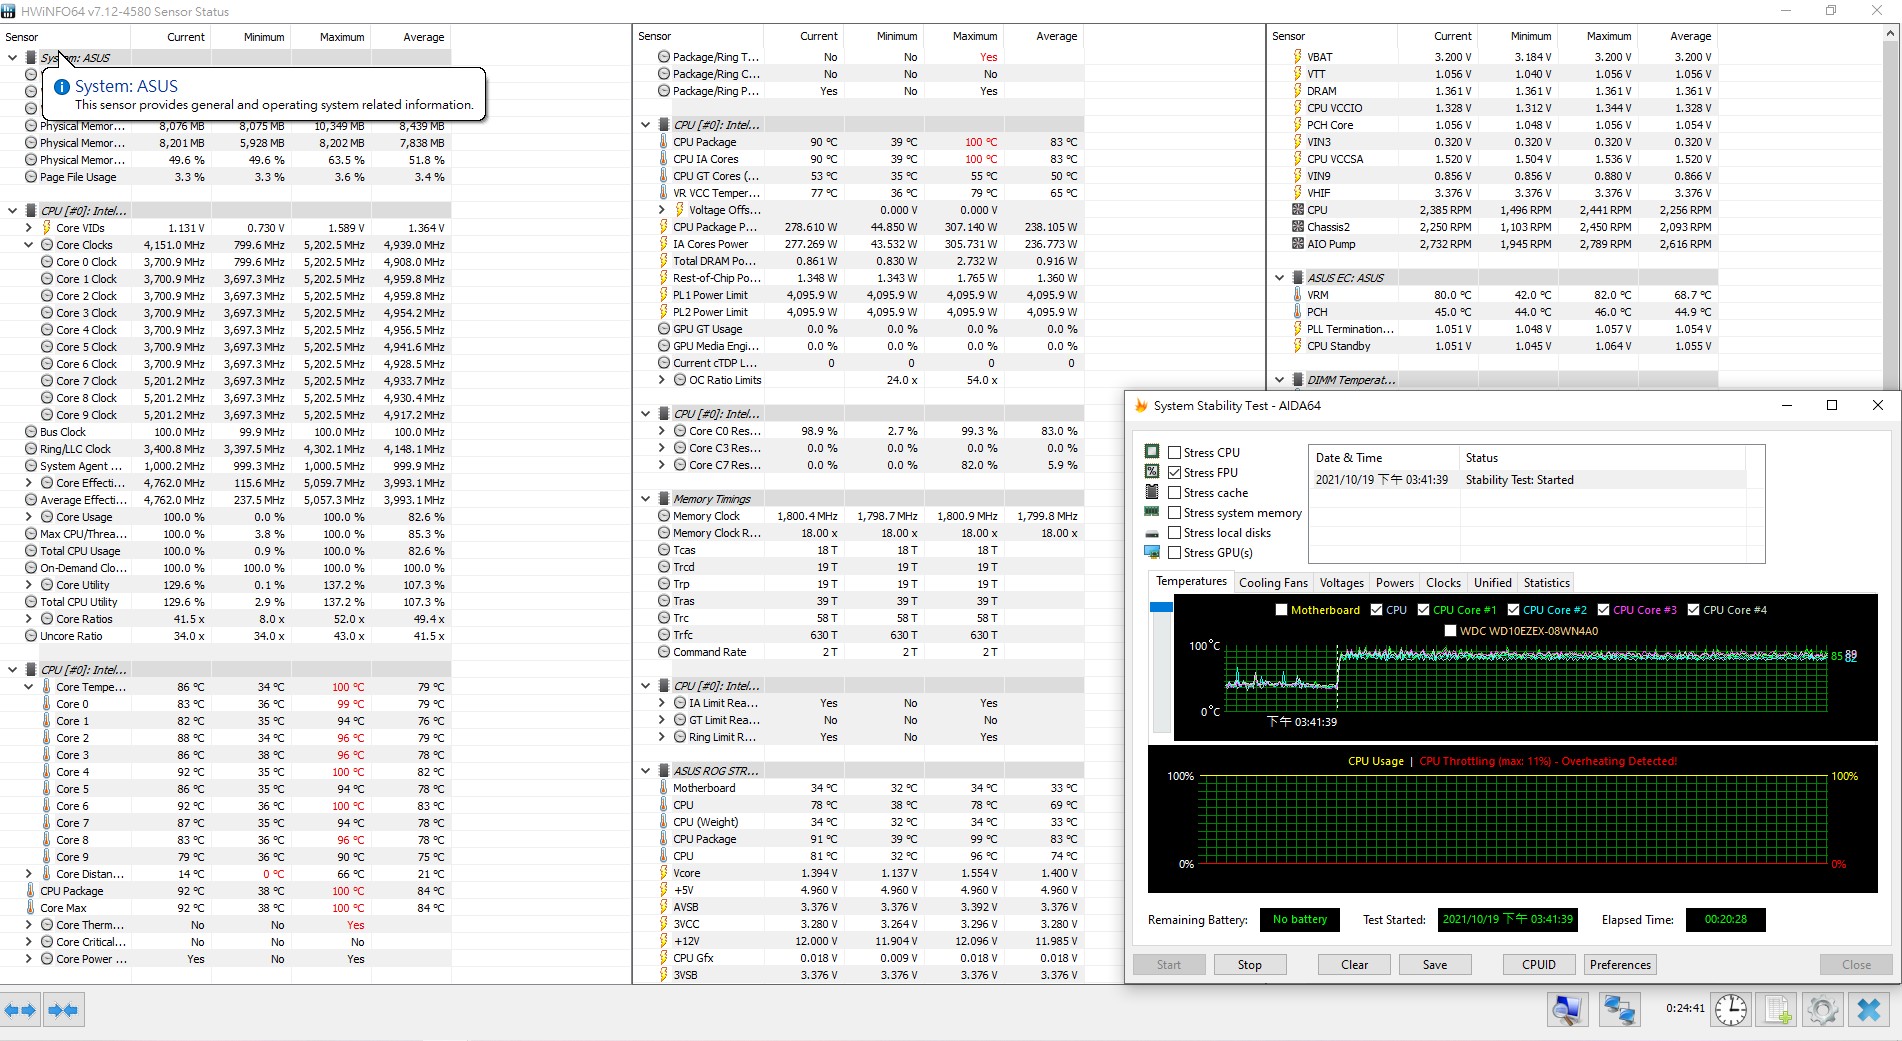Click the thermometer icon beside VRM
Image resolution: width=1902 pixels, height=1041 pixels.
(x=1298, y=295)
